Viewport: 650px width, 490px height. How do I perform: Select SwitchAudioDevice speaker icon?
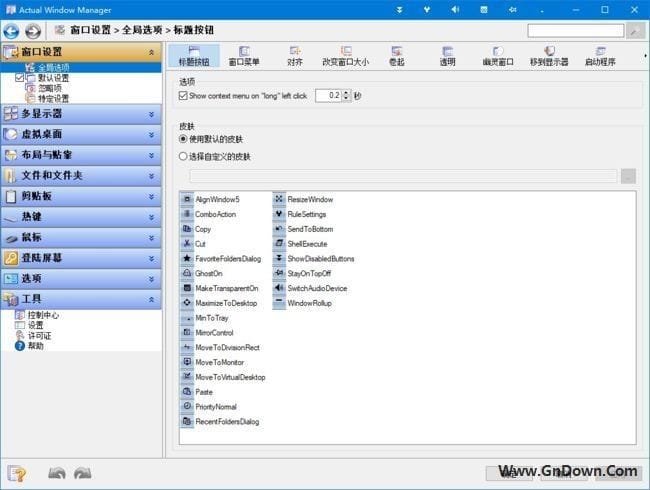(x=279, y=288)
